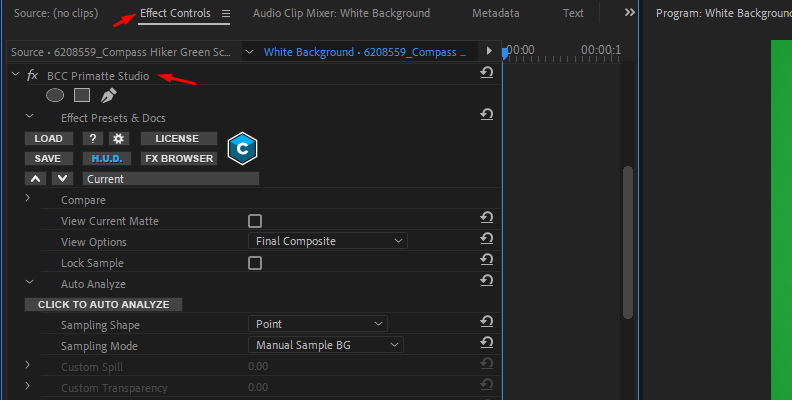This screenshot has width=792, height=400.
Task: Reset Auto Analyze group
Action: pyautogui.click(x=486, y=281)
